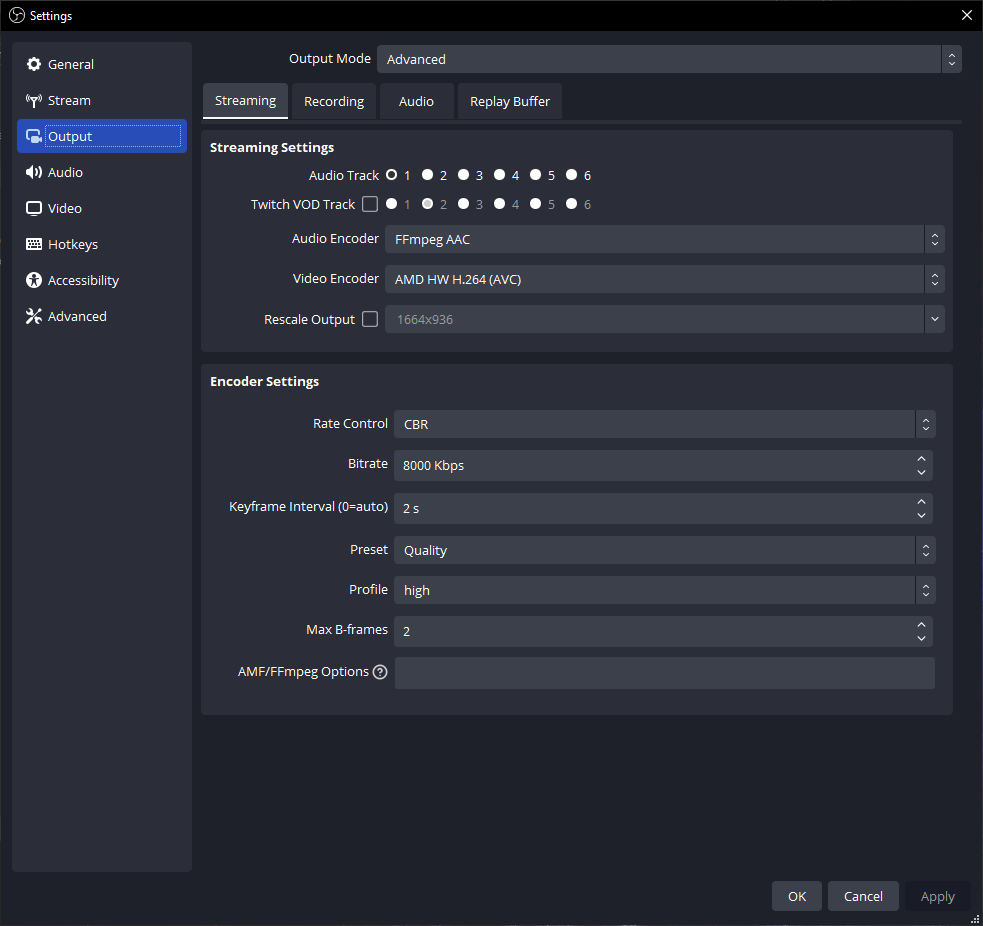Open the Output Mode dropdown

[668, 59]
